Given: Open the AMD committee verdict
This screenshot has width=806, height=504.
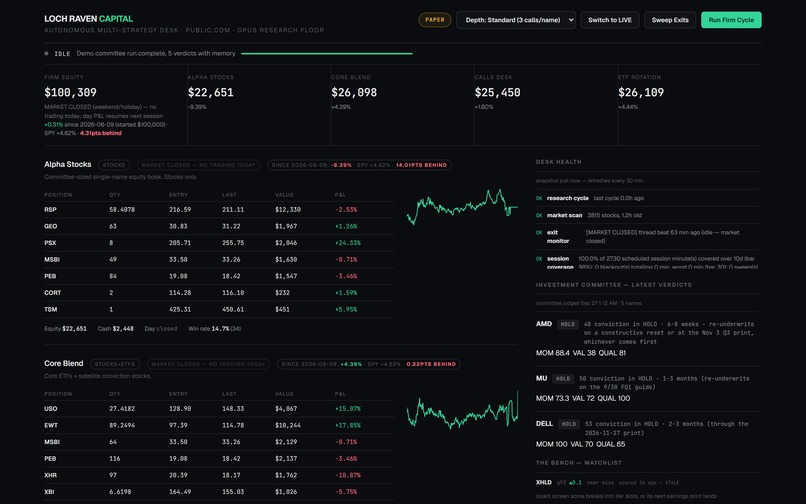Looking at the screenshot, I should (x=647, y=338).
